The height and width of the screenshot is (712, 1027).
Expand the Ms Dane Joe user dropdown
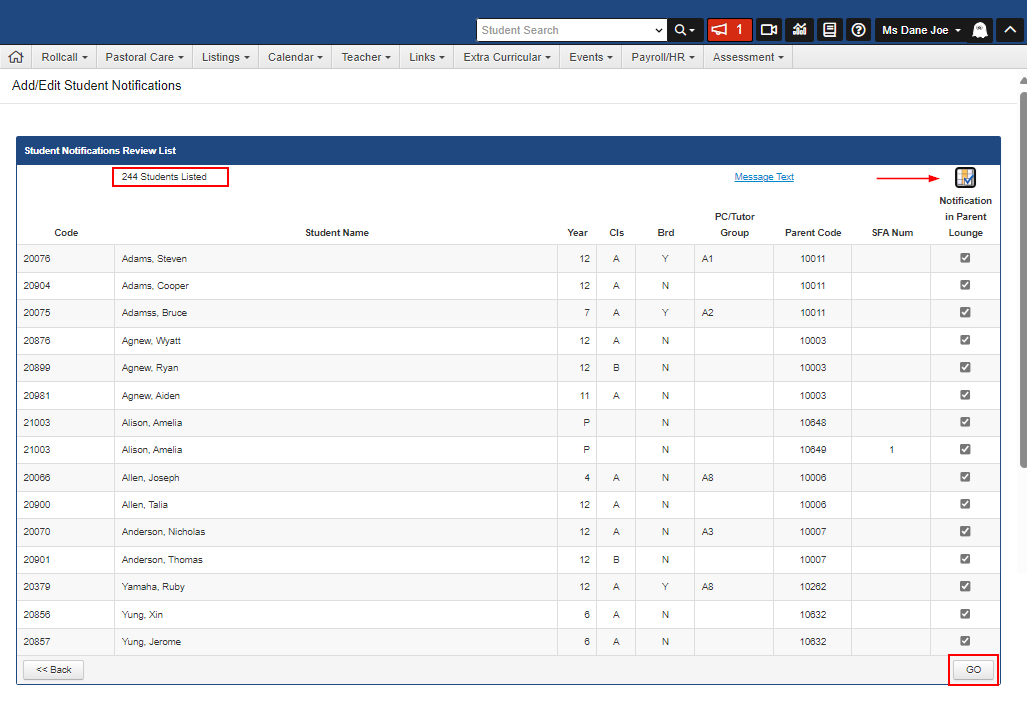[x=921, y=30]
